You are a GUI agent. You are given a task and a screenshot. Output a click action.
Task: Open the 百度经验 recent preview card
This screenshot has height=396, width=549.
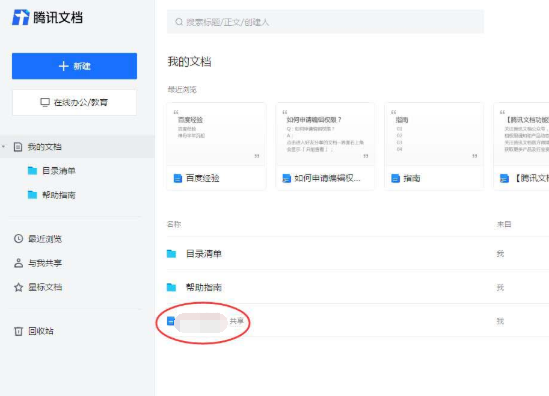point(216,146)
